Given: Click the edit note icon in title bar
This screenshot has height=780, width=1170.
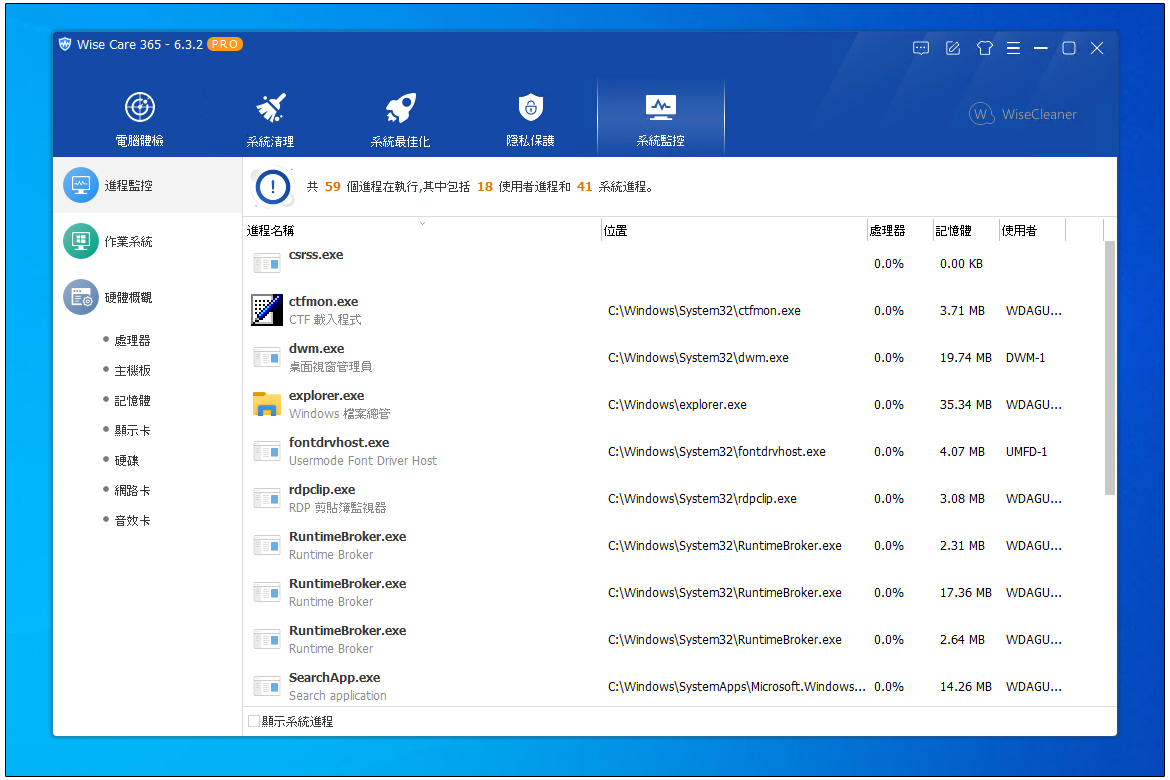Looking at the screenshot, I should (x=953, y=48).
